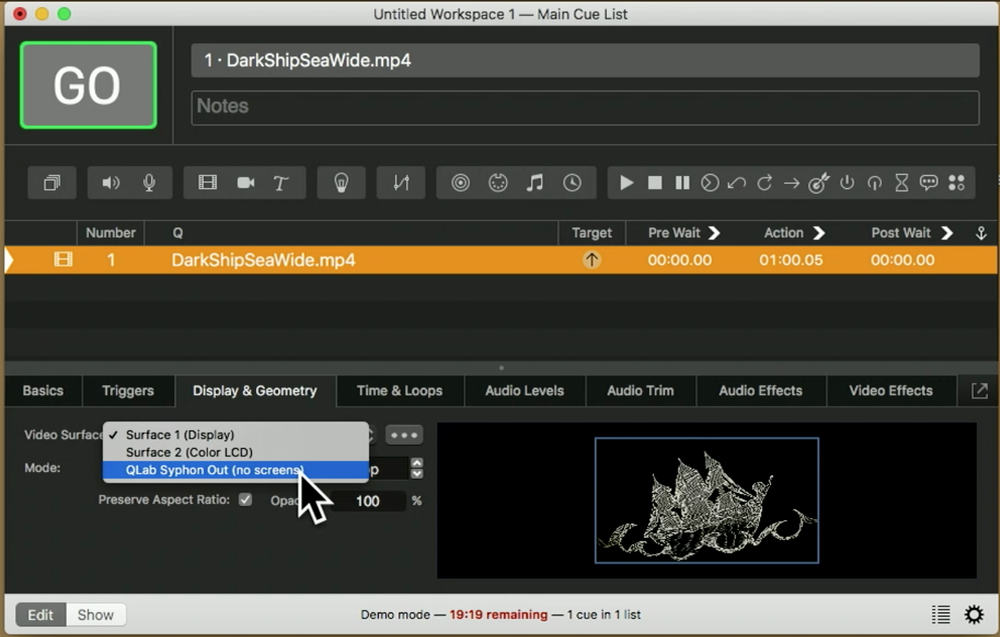
Task: Choose QLab Syphon Out (no screens) surface
Action: click(x=236, y=470)
